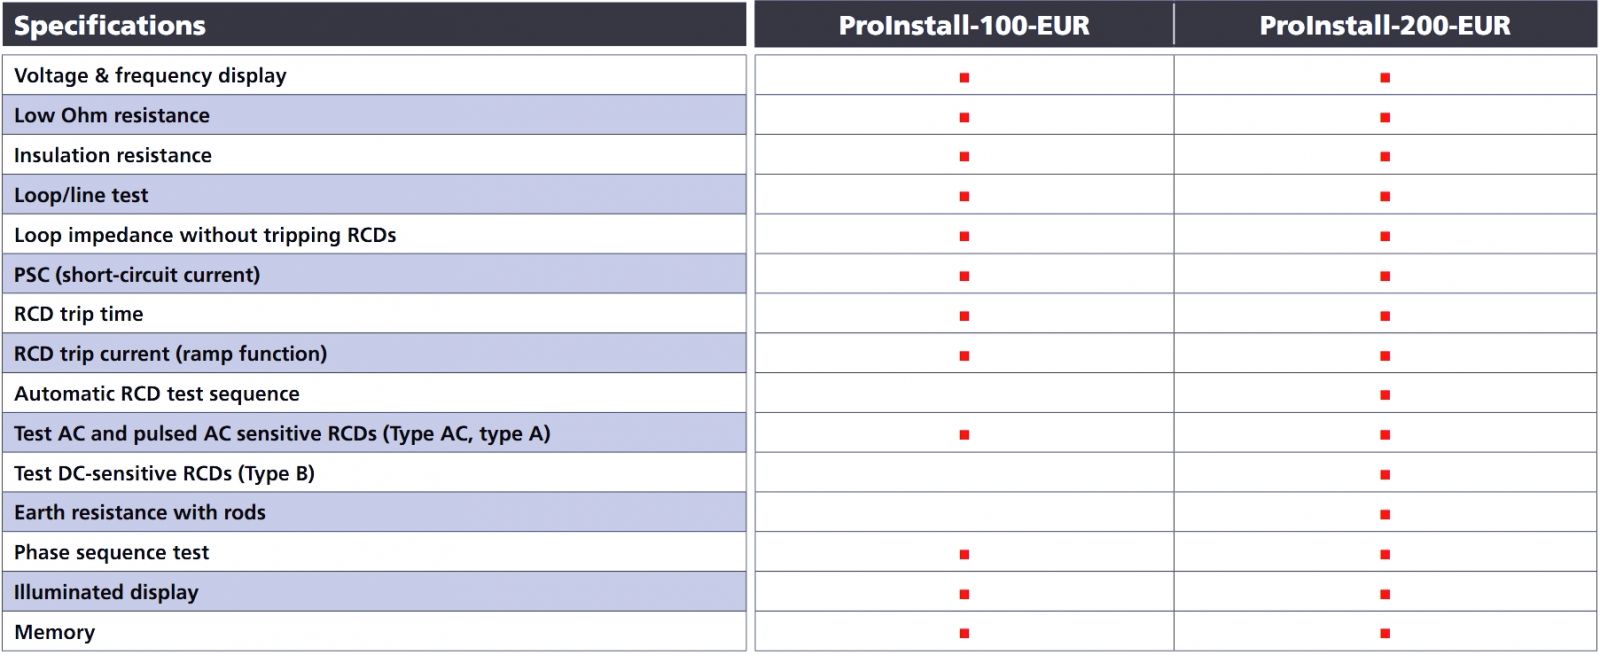The image size is (1600, 655).
Task: Click ProInstall-100-EUR marker for Insulation resistance
Action: [x=964, y=156]
